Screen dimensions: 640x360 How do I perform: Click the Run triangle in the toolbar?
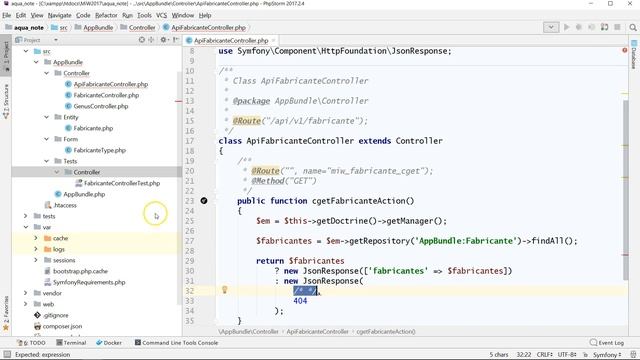(566, 27)
